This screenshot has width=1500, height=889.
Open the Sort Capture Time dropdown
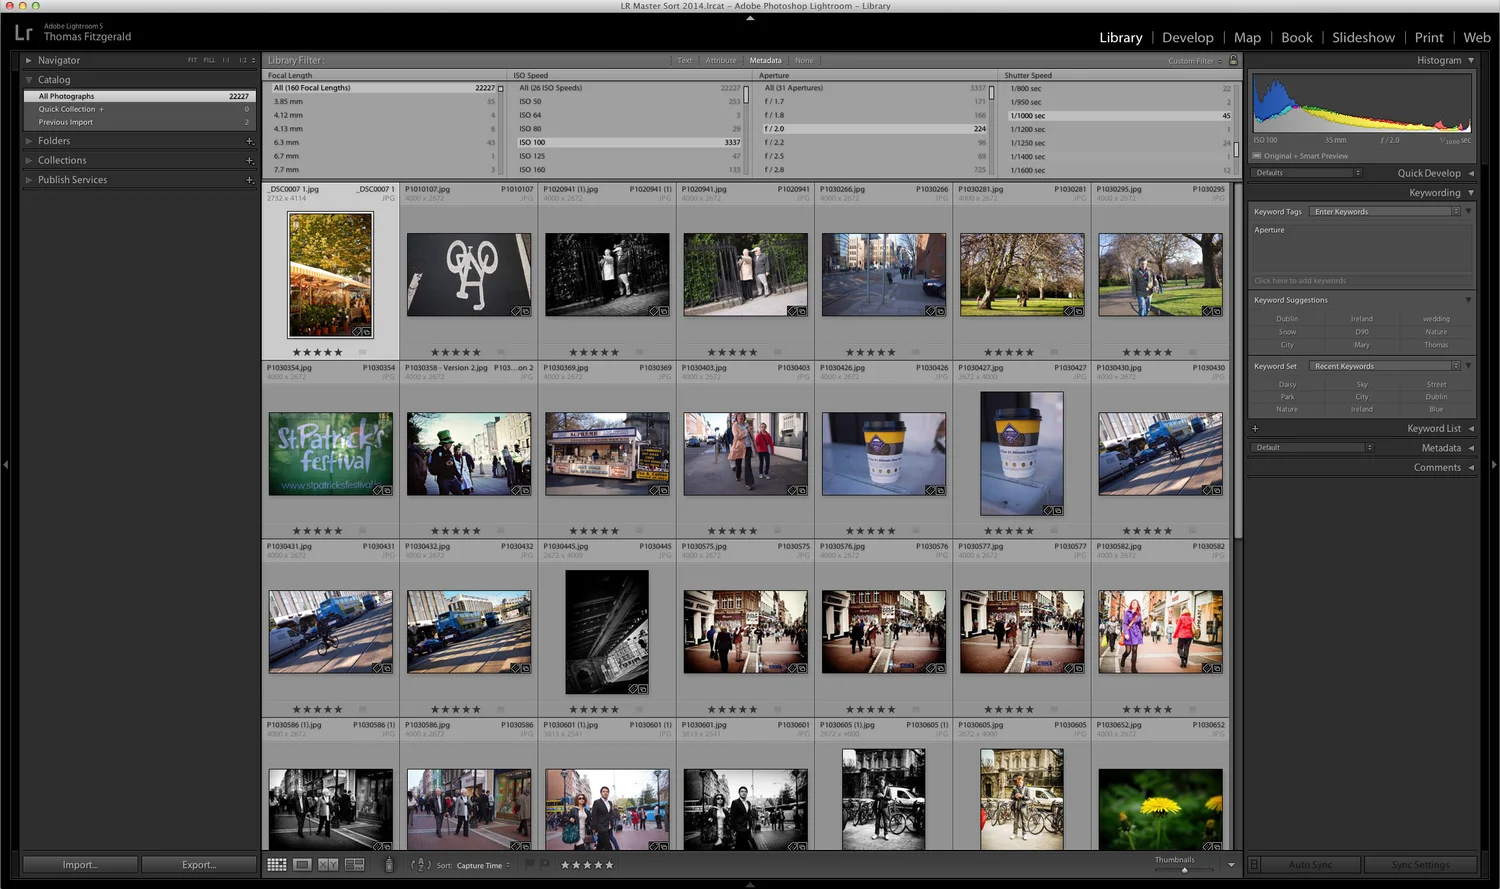pos(484,865)
